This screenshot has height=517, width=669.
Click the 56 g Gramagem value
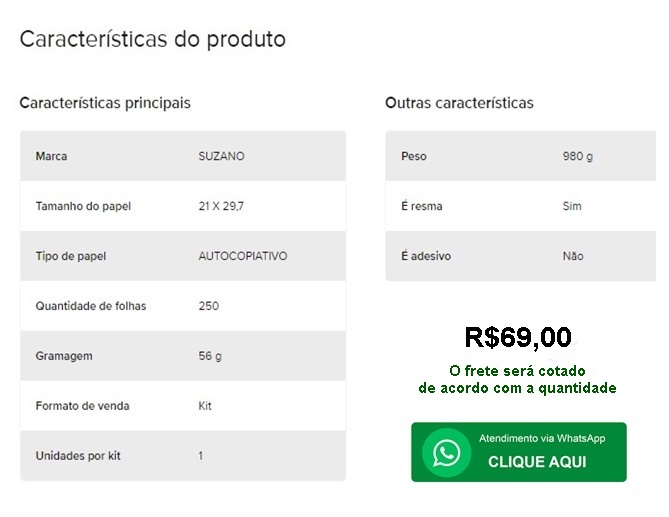210,356
